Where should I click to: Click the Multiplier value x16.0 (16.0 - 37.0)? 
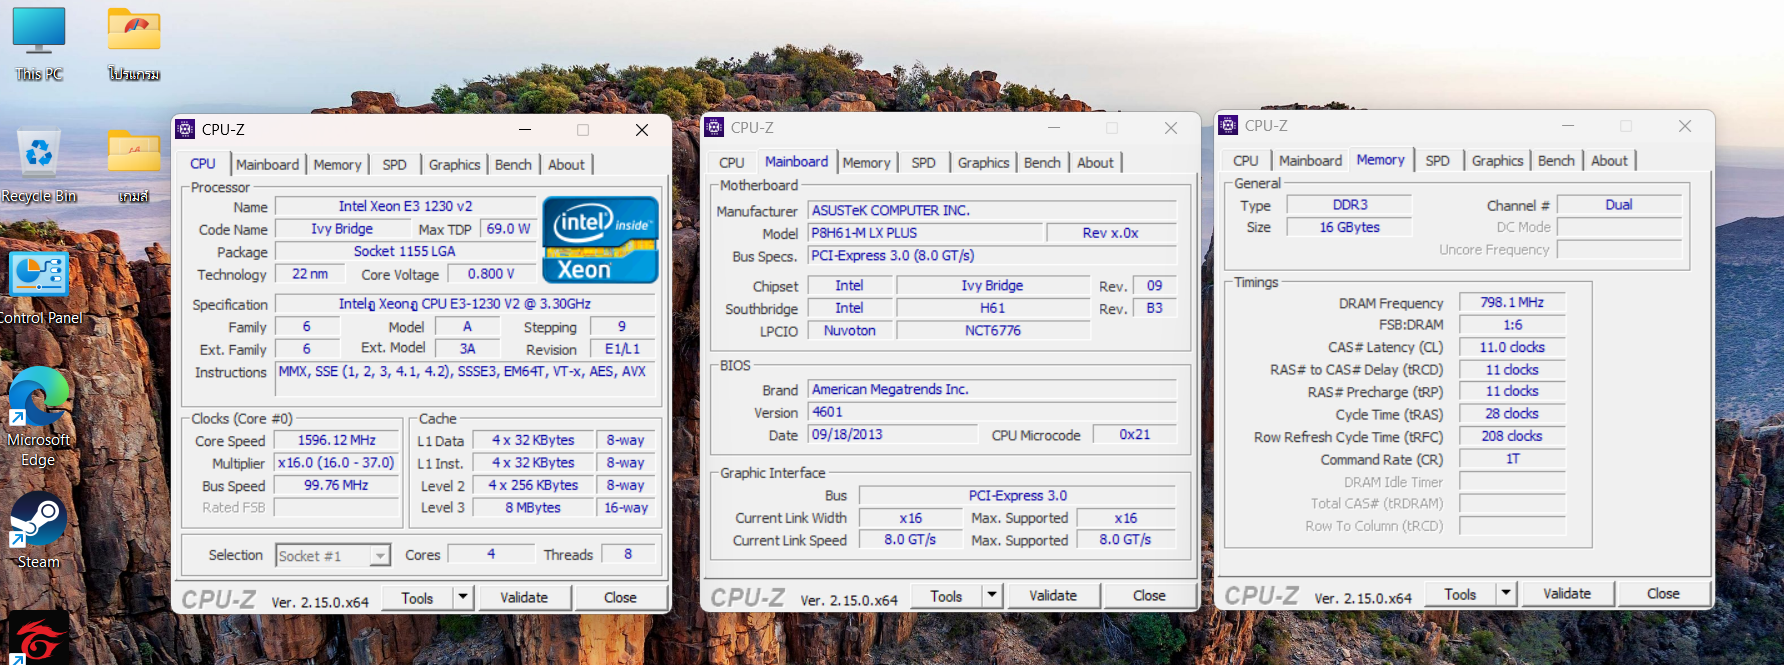pos(336,463)
